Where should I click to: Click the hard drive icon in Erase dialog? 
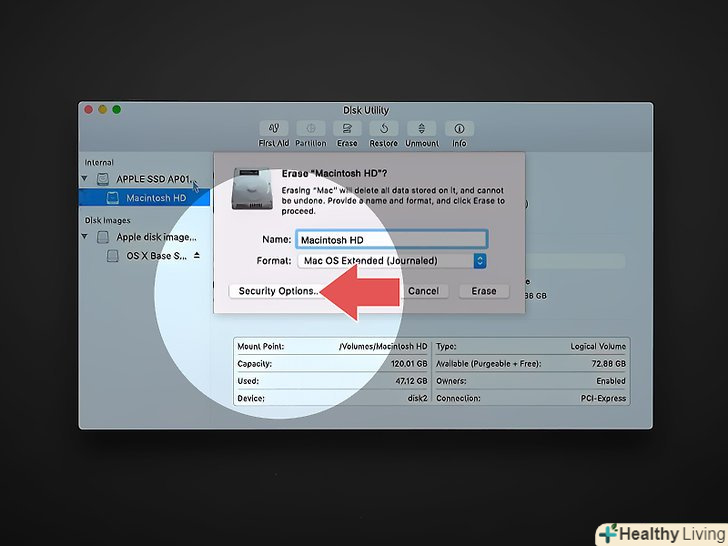pos(252,188)
